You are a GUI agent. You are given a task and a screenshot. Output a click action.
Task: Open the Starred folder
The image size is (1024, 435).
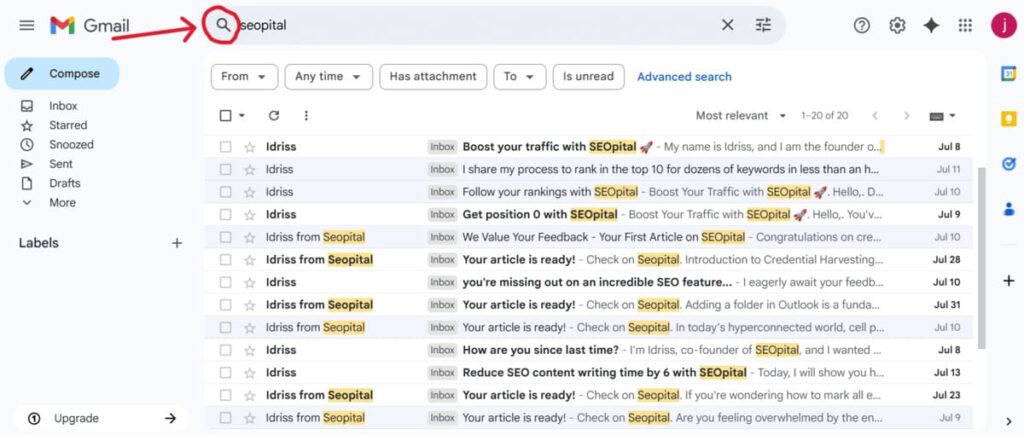coord(68,125)
